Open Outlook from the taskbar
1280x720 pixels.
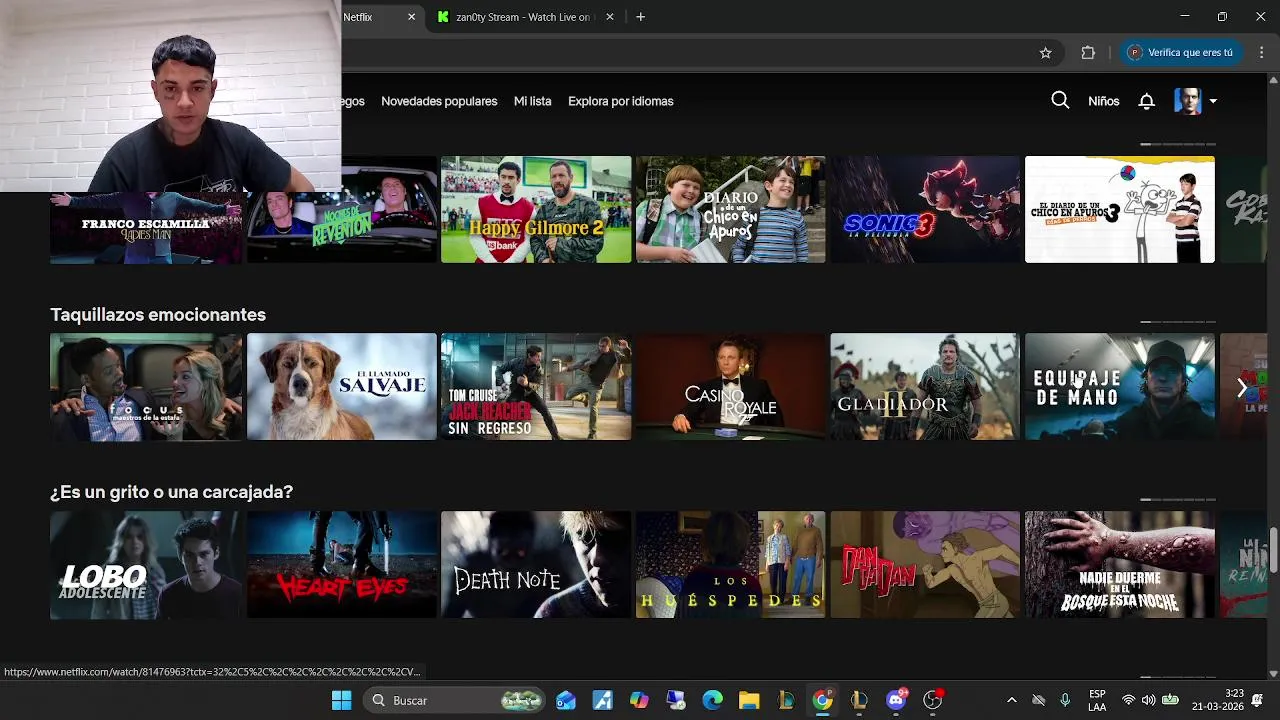[x=566, y=700]
